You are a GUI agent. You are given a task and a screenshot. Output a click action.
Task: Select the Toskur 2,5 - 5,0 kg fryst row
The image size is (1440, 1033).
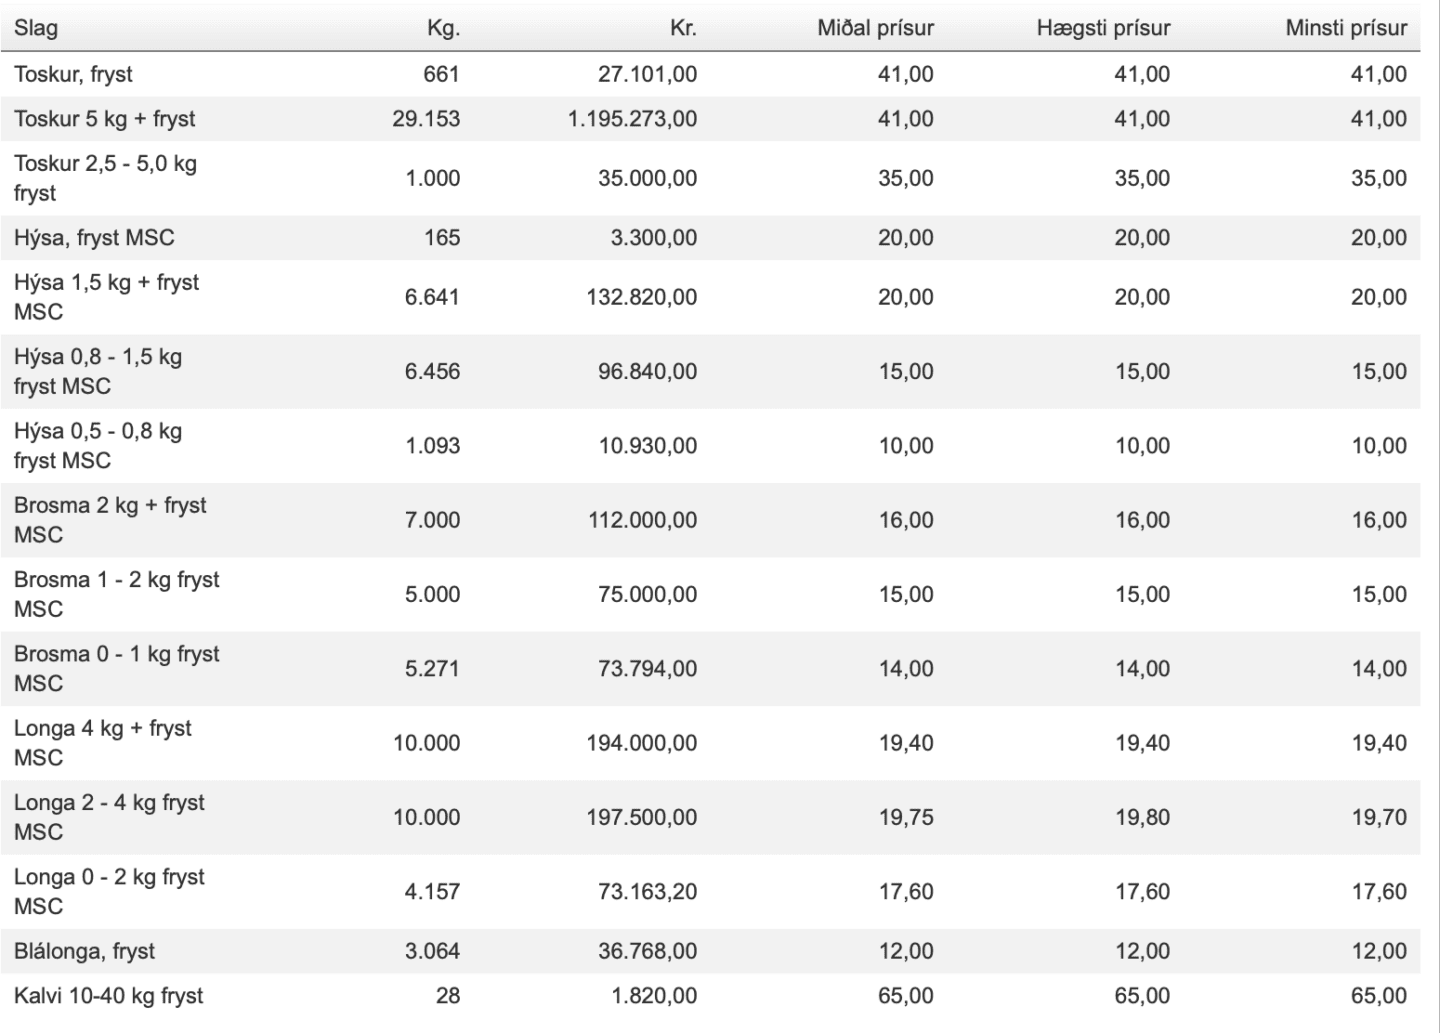(x=710, y=178)
